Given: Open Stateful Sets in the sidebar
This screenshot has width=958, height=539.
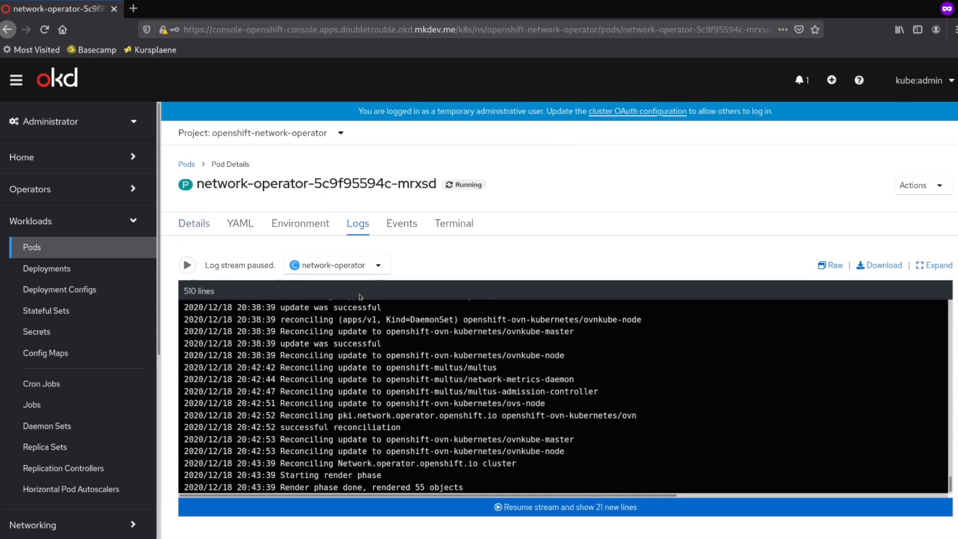Looking at the screenshot, I should pos(46,311).
